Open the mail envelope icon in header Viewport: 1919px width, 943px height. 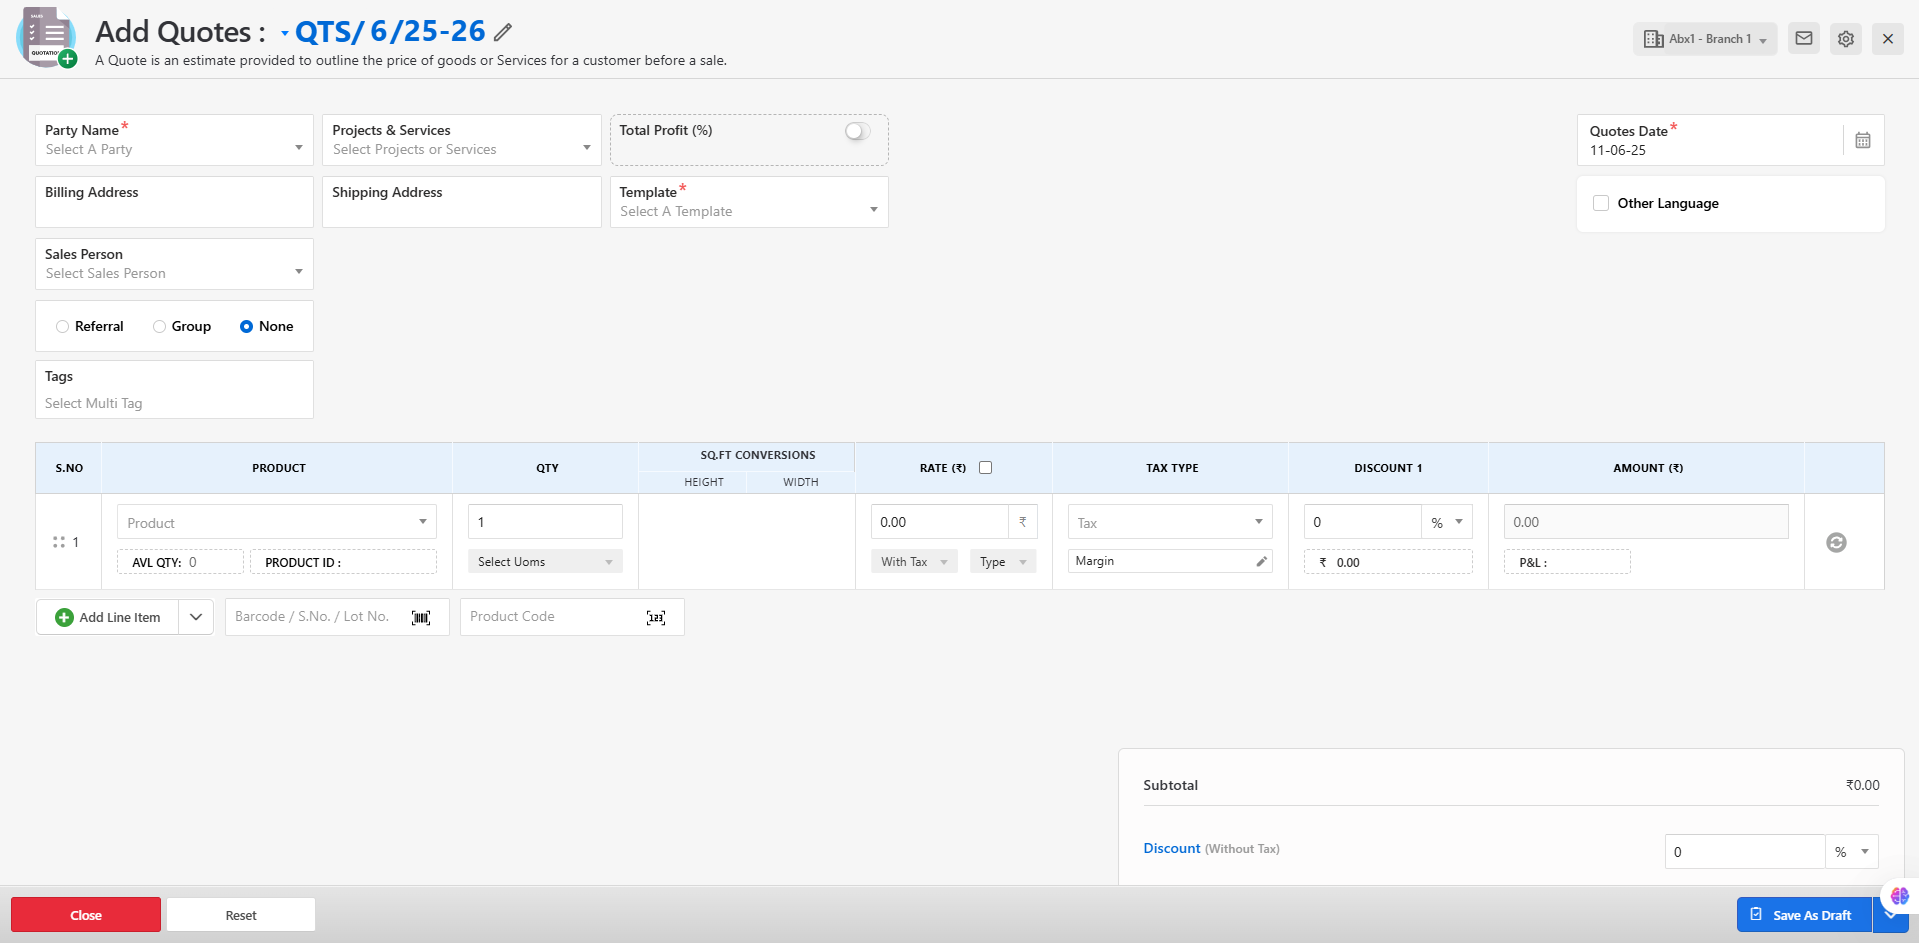coord(1803,39)
